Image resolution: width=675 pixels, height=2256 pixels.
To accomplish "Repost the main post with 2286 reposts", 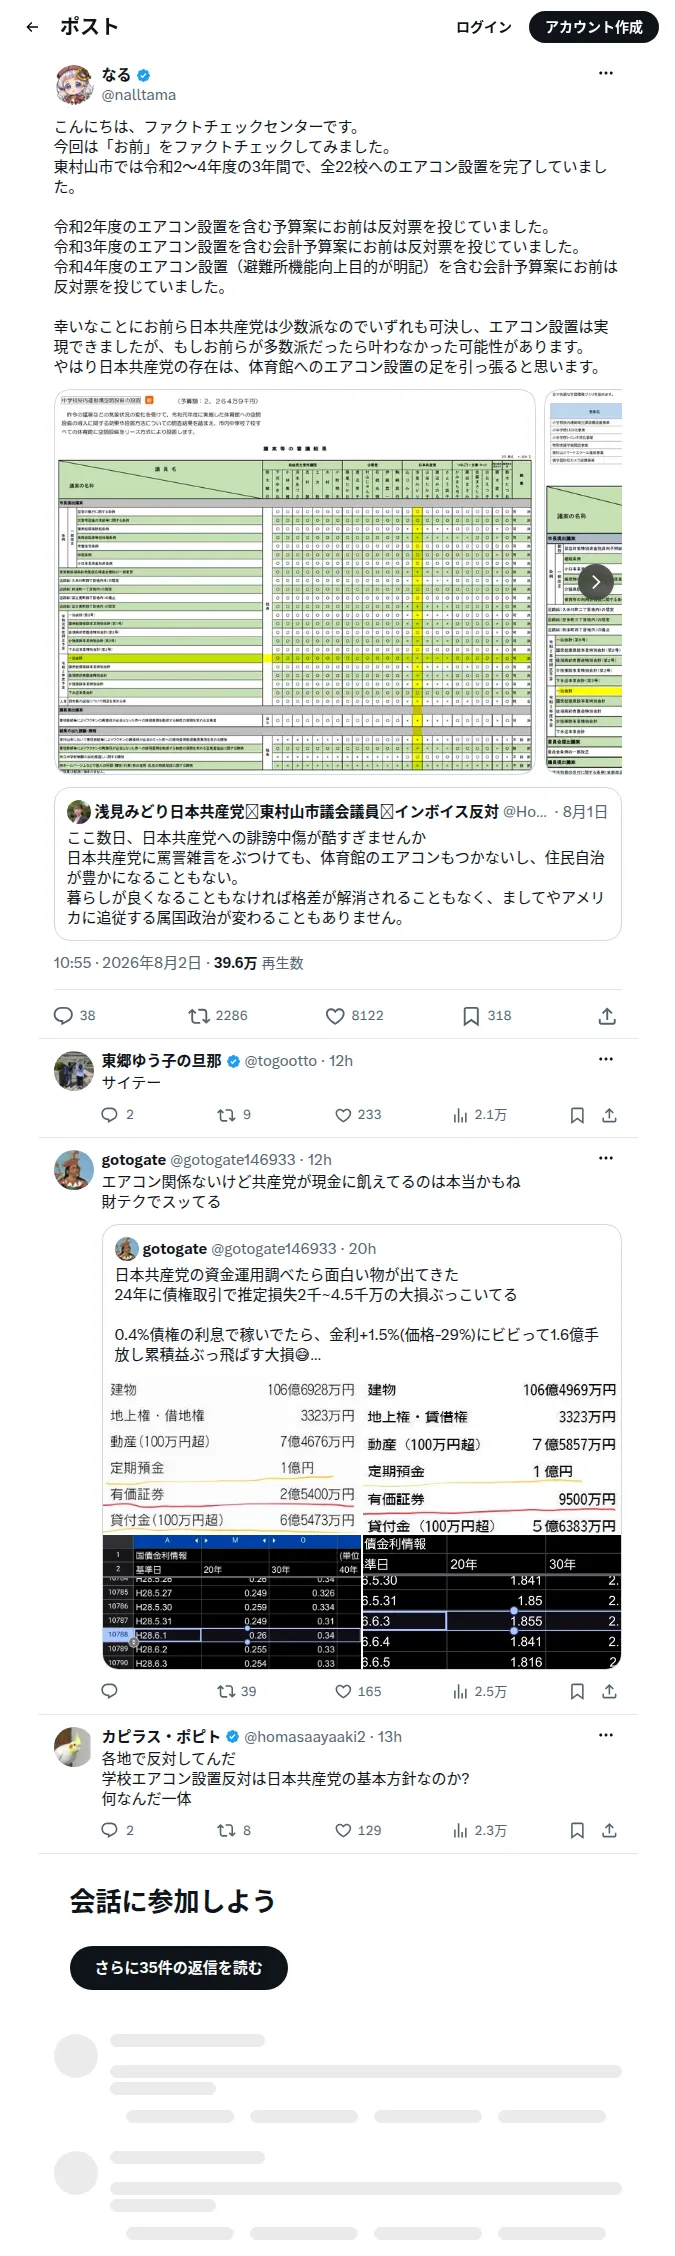I will coord(199,1015).
